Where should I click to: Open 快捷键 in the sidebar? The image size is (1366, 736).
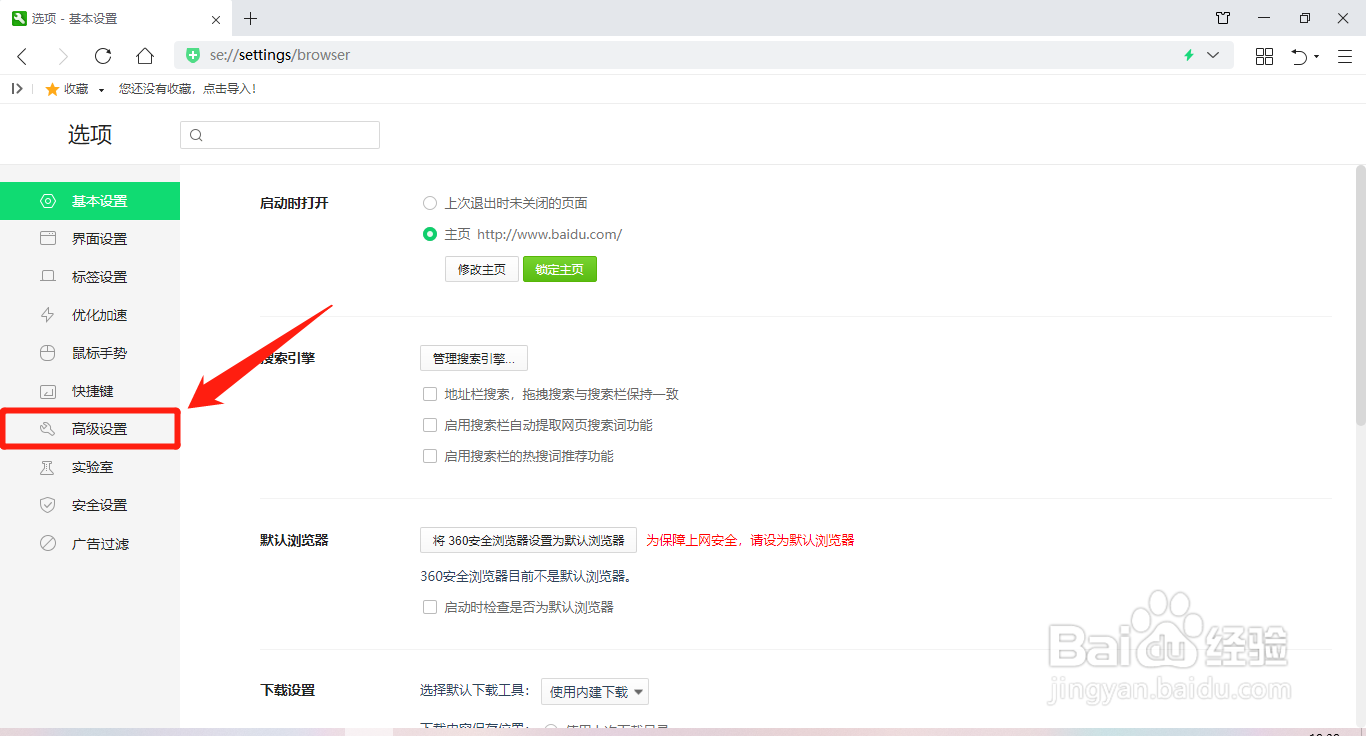[90, 391]
